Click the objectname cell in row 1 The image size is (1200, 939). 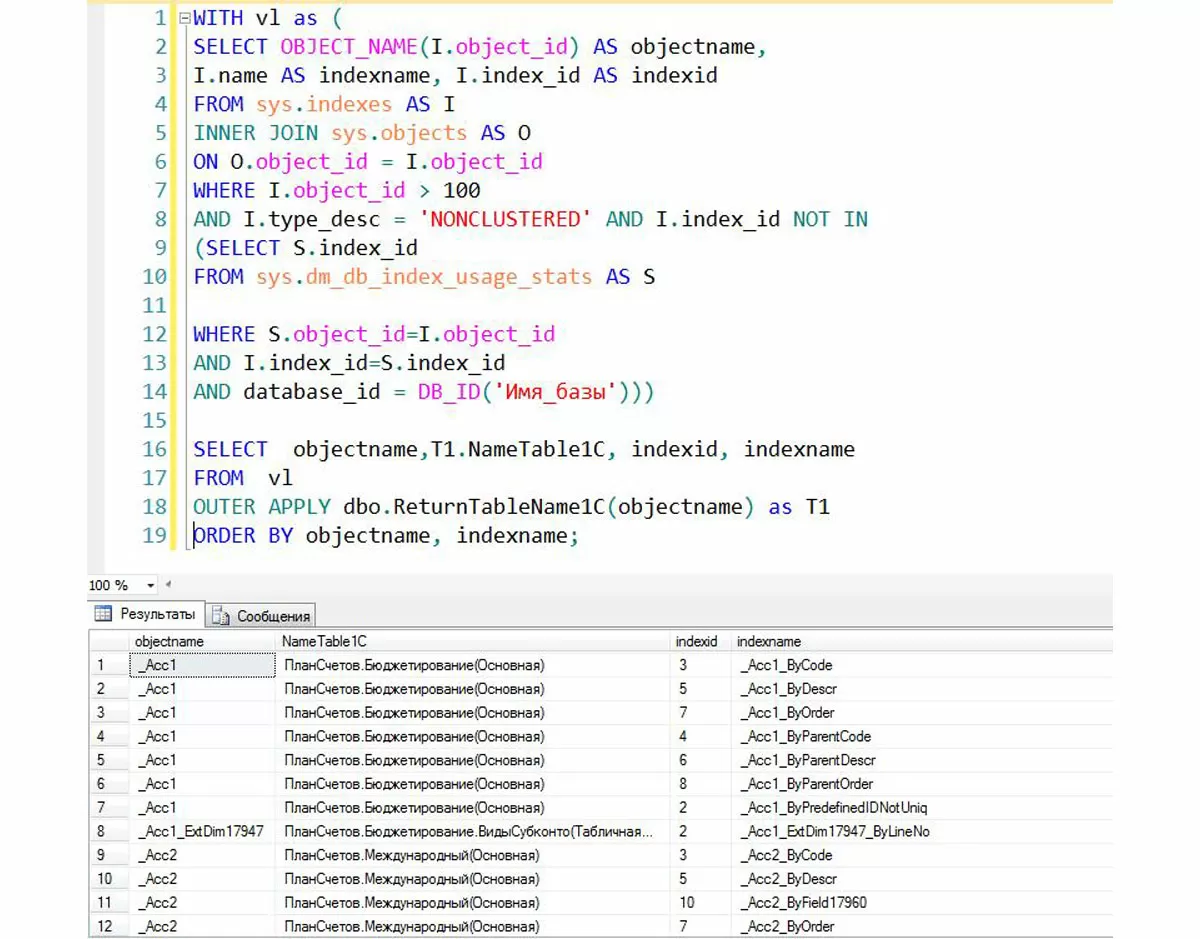pos(202,665)
